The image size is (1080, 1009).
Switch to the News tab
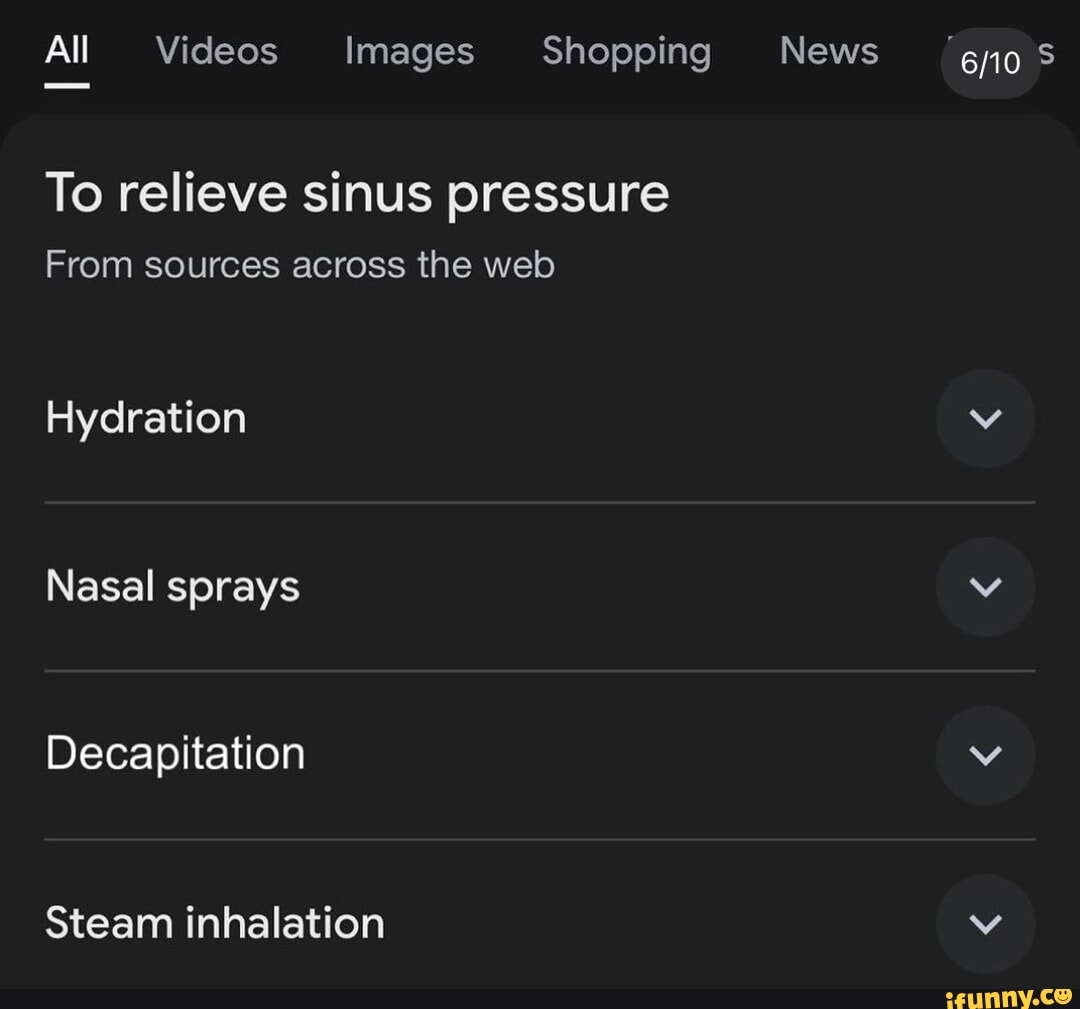(x=829, y=52)
